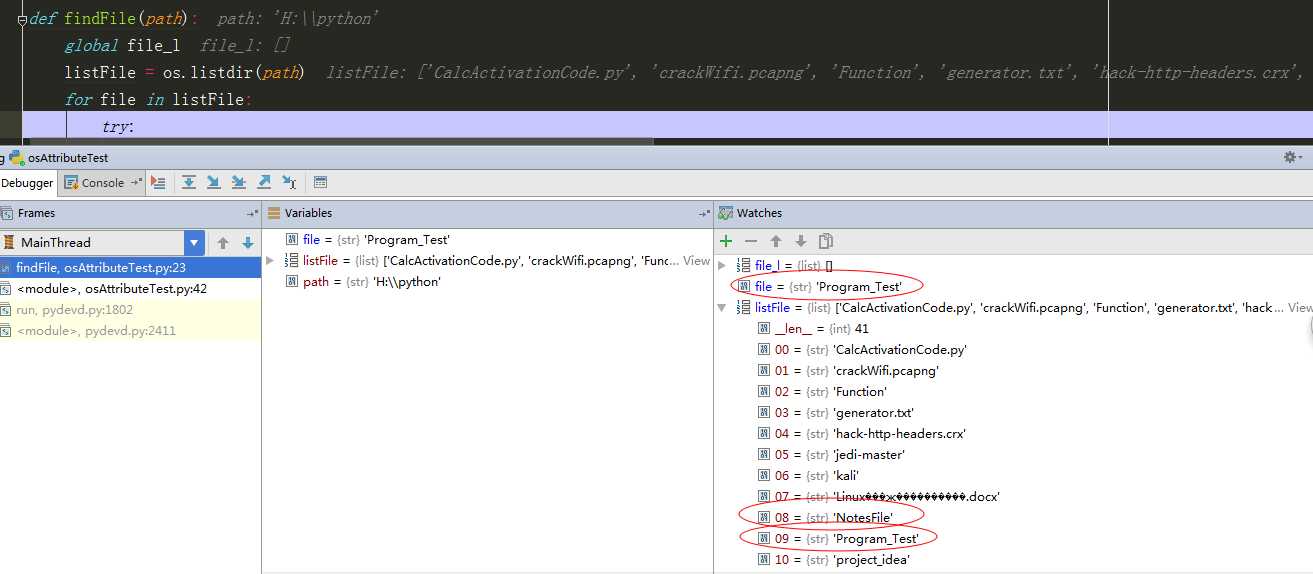Click the duplicate watch copy icon
Image resolution: width=1313 pixels, height=574 pixels.
[825, 241]
